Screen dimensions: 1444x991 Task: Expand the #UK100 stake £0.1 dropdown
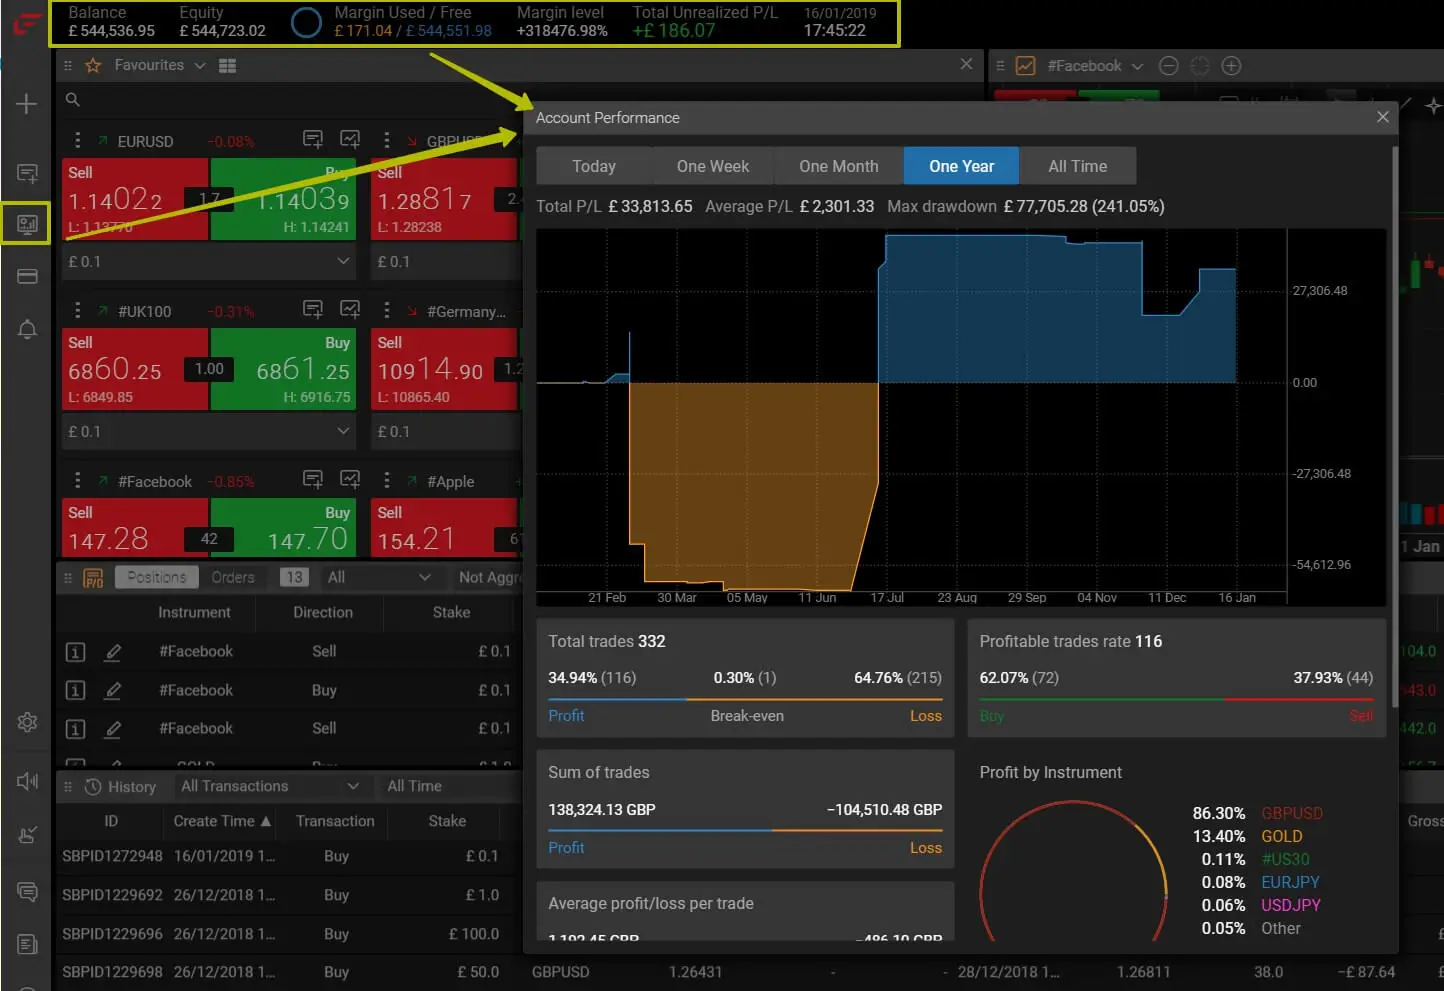pyautogui.click(x=343, y=431)
